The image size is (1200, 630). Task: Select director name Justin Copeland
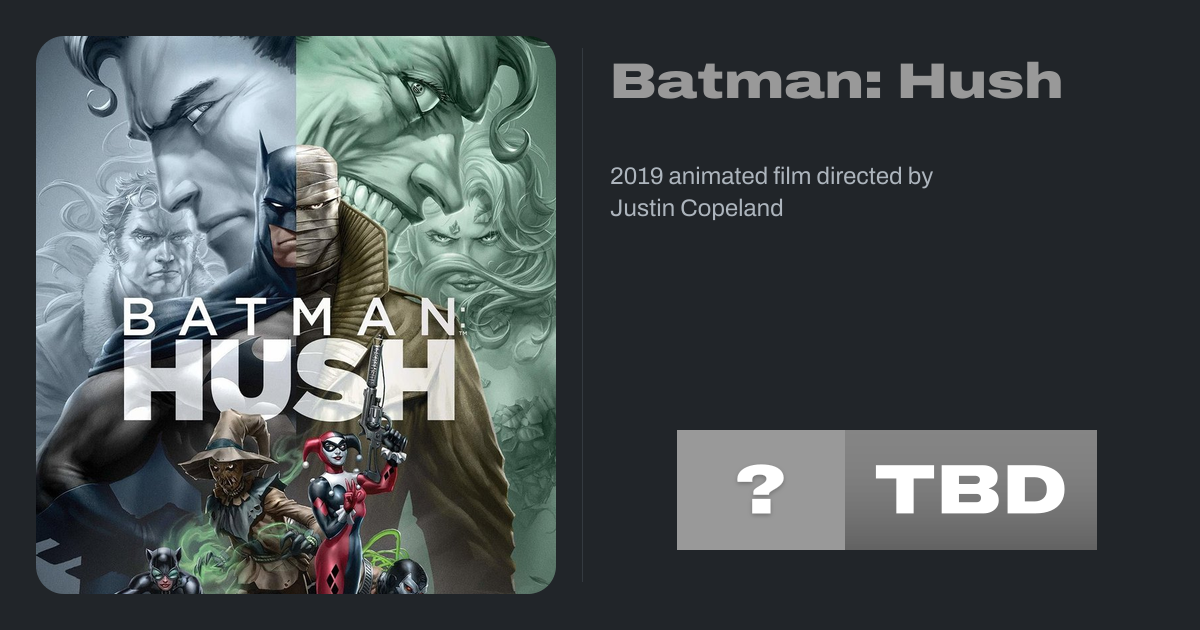[x=696, y=208]
